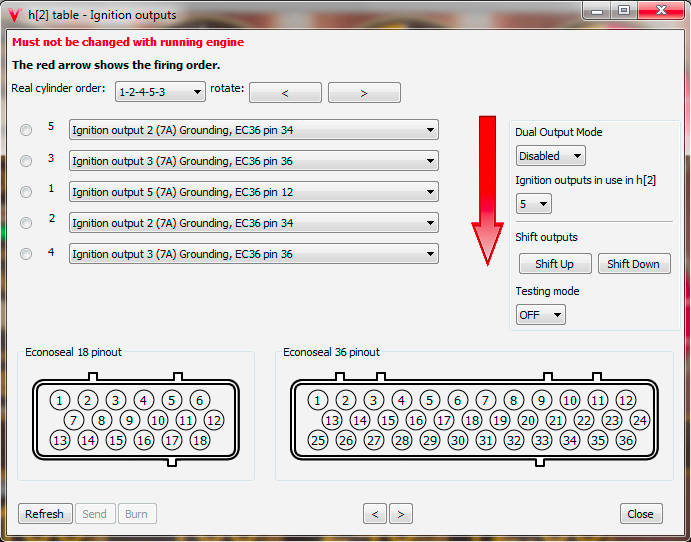
Task: Click the rotate left '<' button
Action: pyautogui.click(x=285, y=93)
